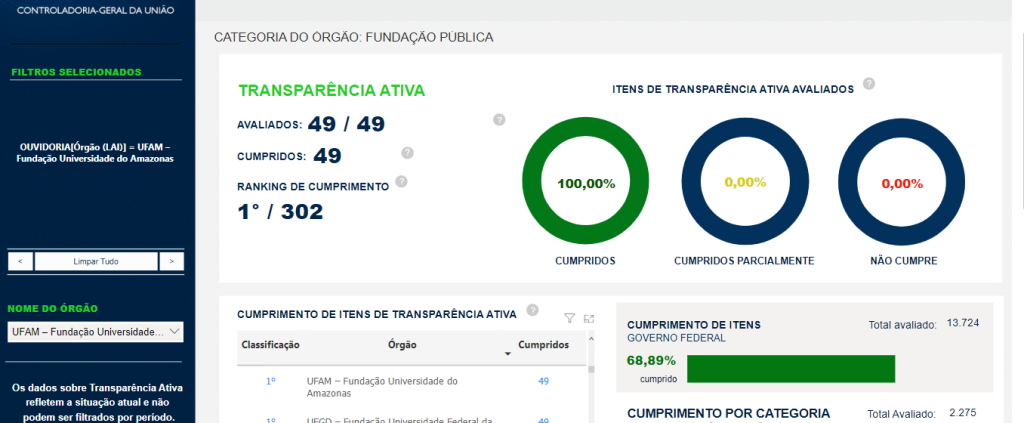Image resolution: width=1024 pixels, height=423 pixels.
Task: Click the green Cumpridos donut chart
Action: [585, 184]
